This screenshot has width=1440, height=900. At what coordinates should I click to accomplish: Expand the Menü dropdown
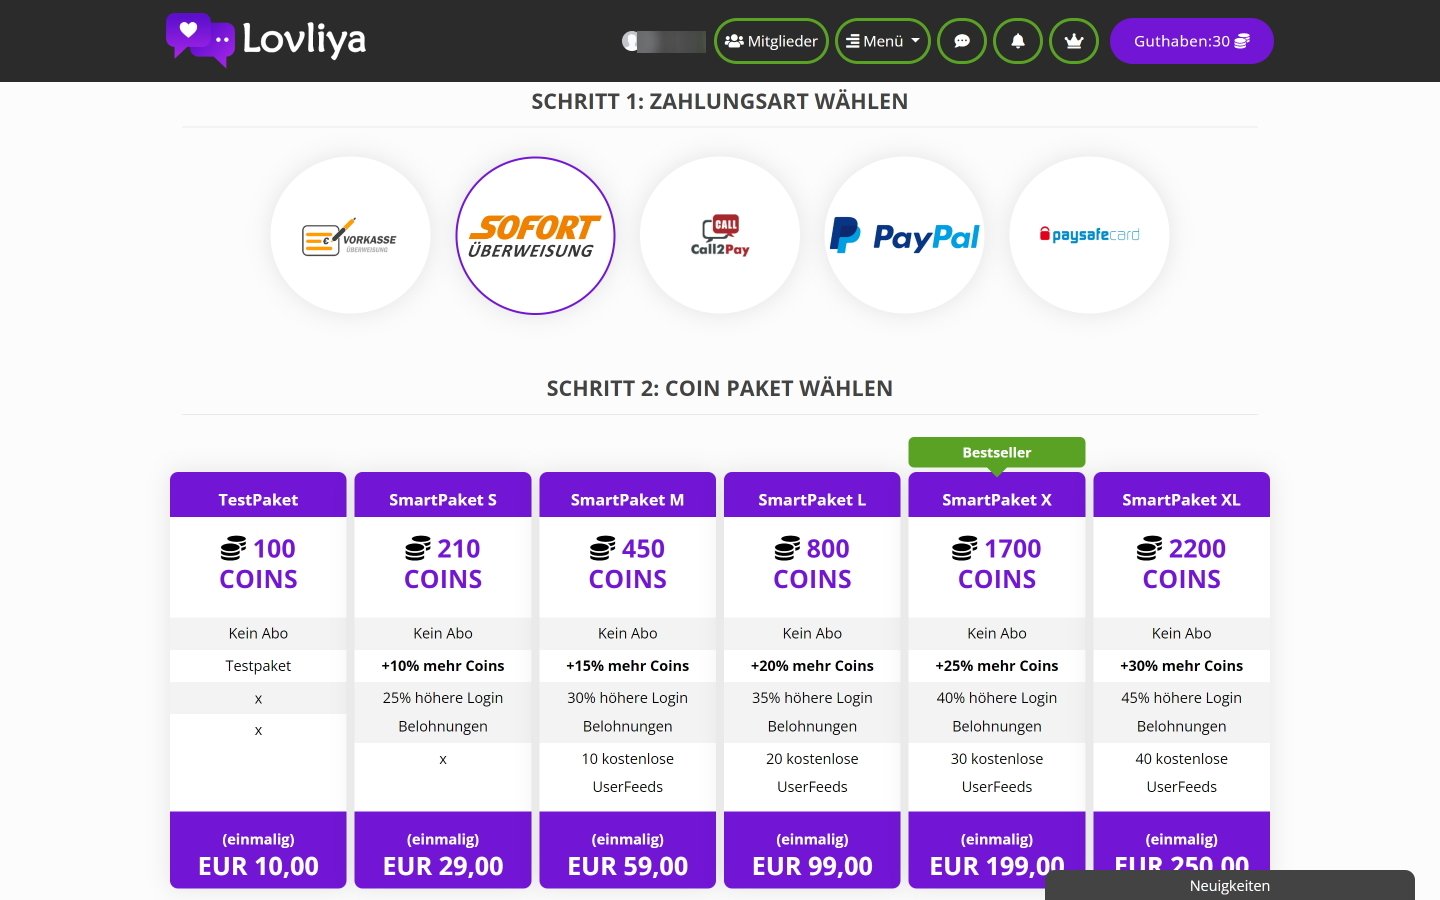[x=883, y=41]
